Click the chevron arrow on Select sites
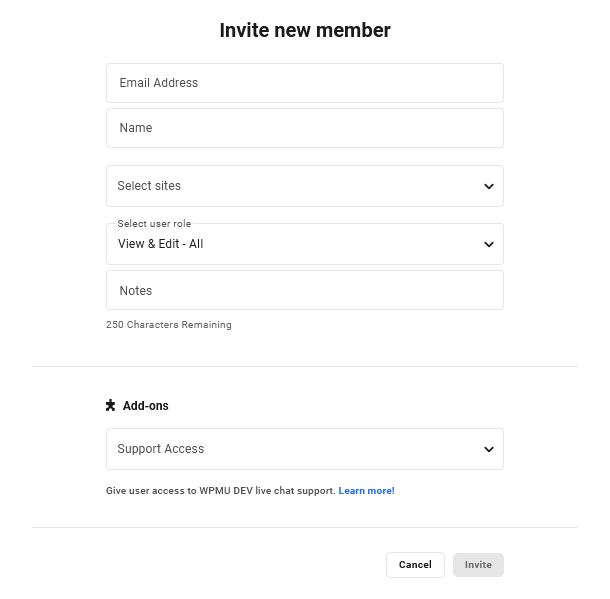This screenshot has width=610, height=599. [489, 186]
